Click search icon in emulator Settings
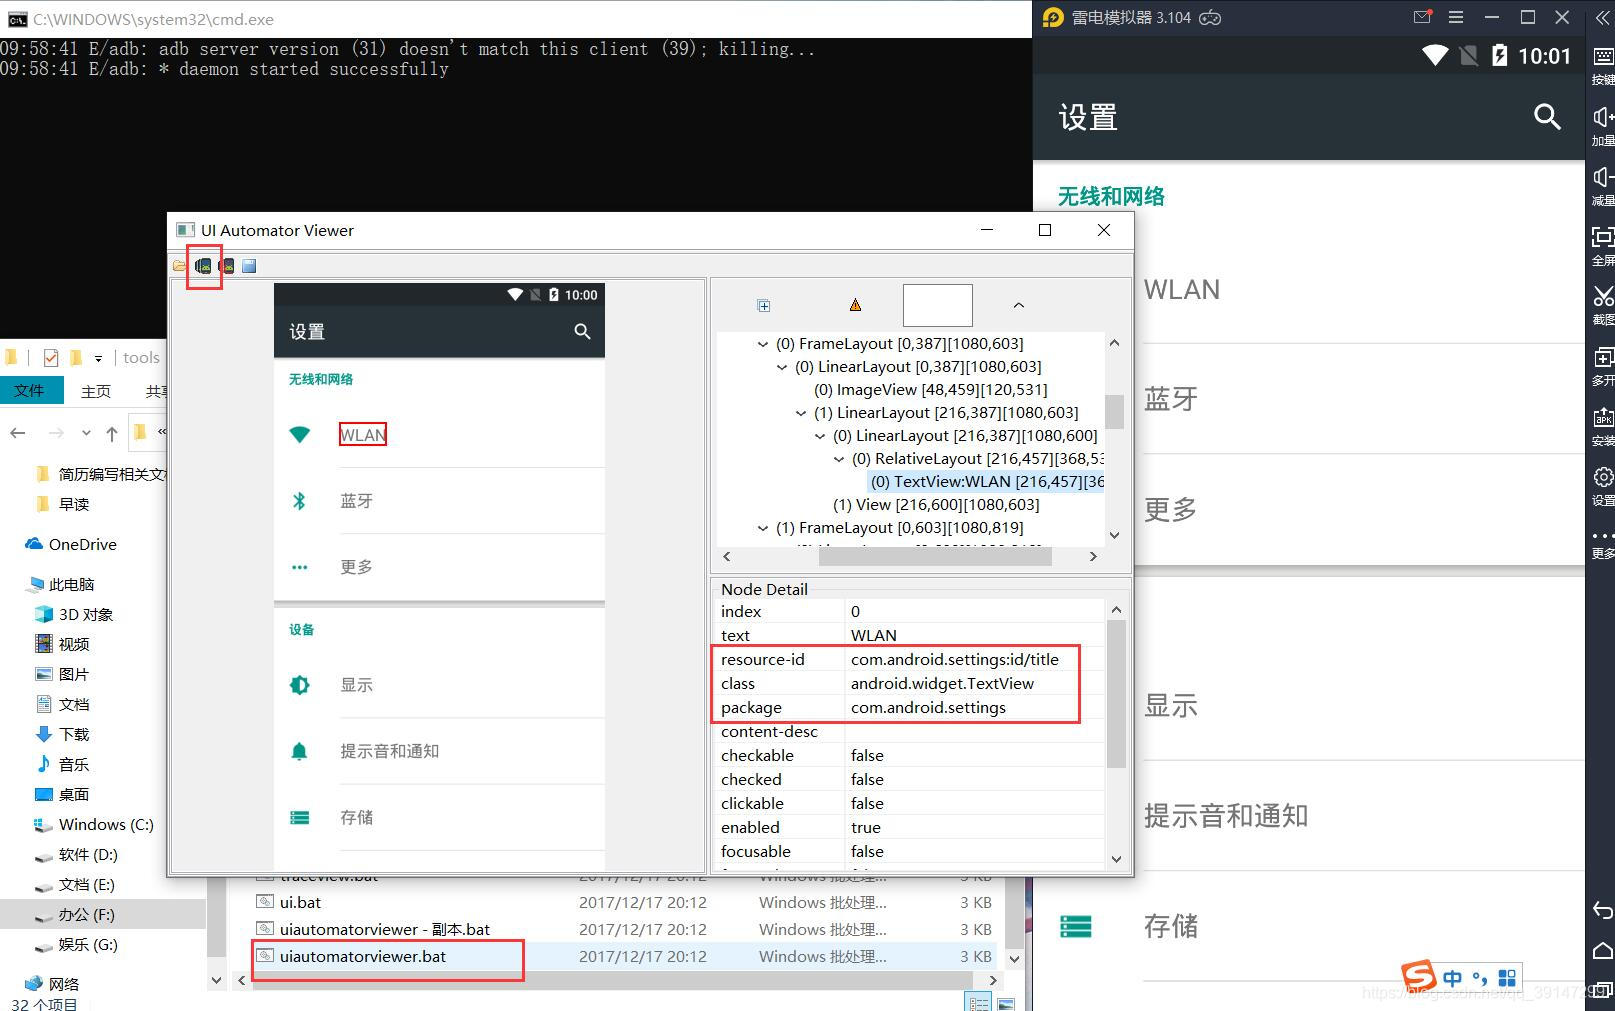This screenshot has width=1615, height=1011. pyautogui.click(x=1547, y=117)
